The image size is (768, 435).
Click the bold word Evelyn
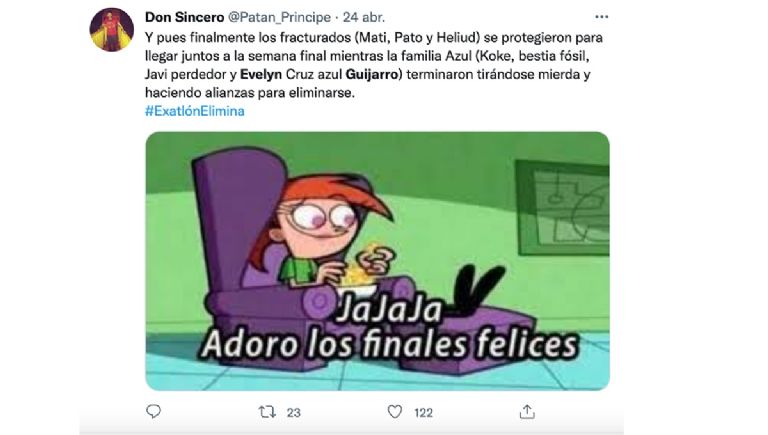[261, 74]
